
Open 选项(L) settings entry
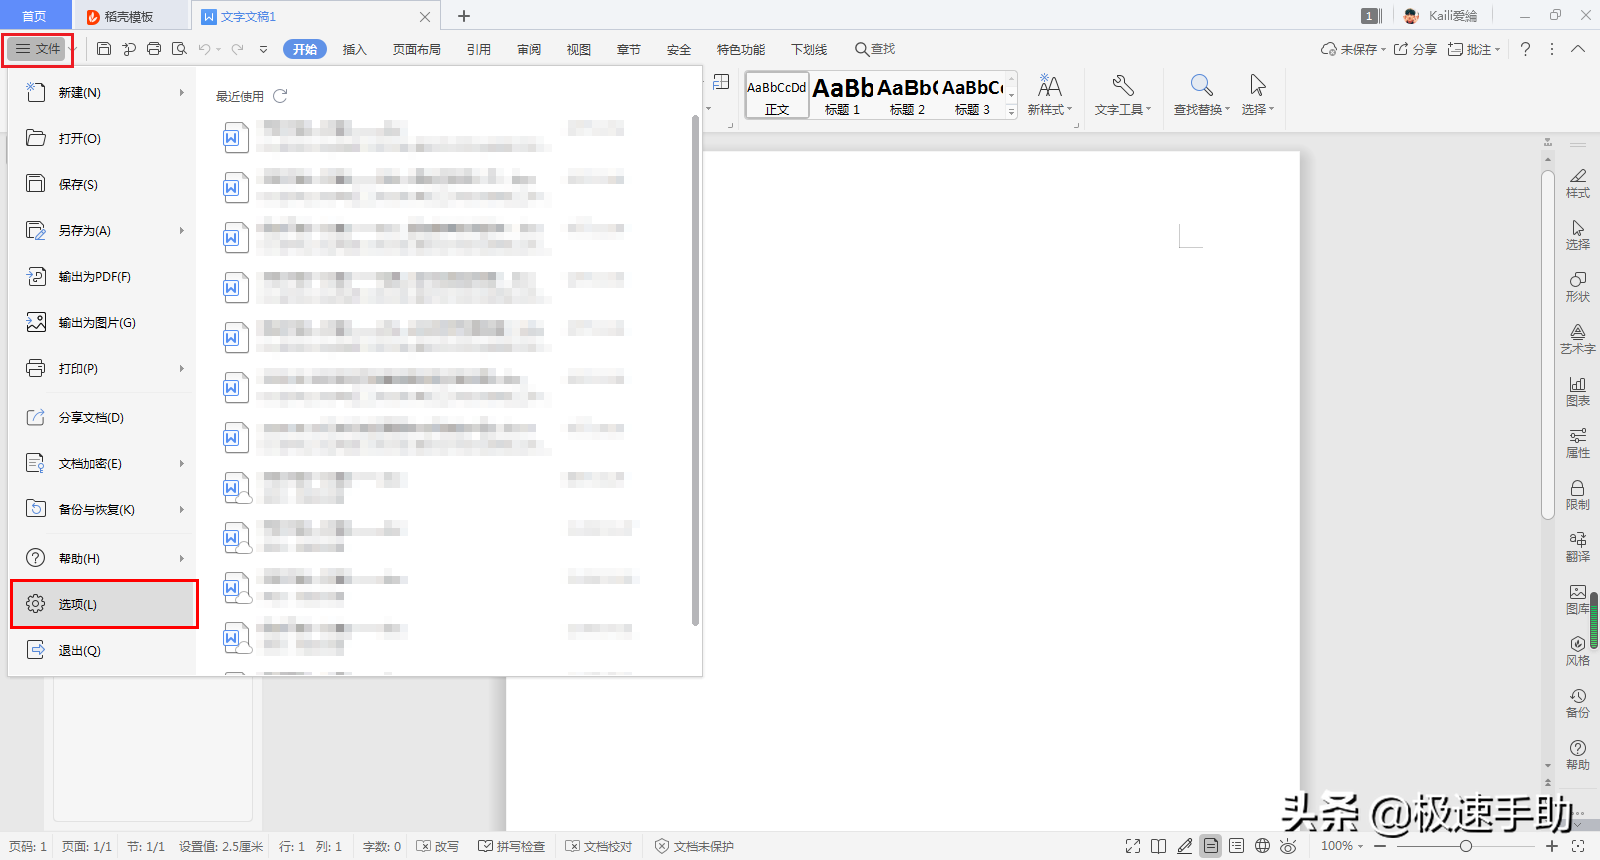pos(102,604)
